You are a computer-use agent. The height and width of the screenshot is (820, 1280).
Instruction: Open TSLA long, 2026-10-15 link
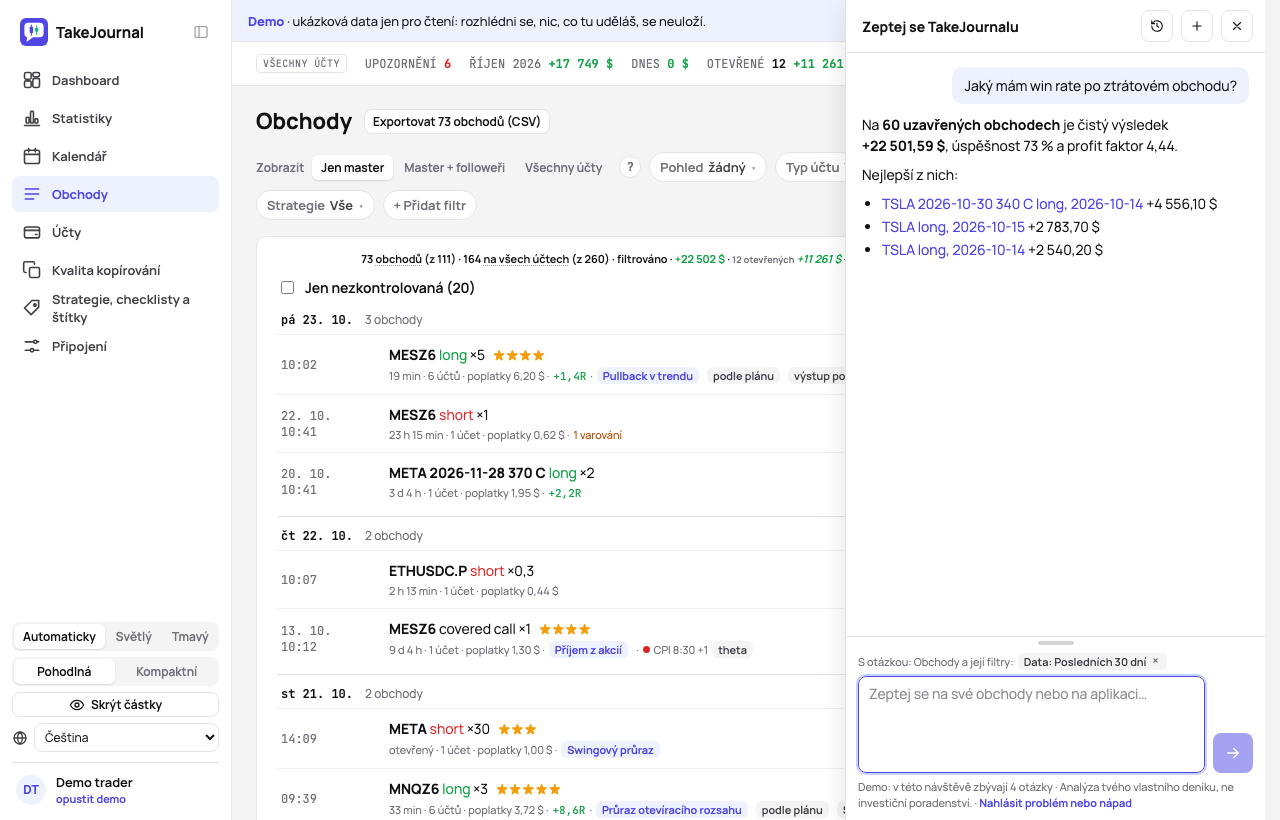(953, 227)
